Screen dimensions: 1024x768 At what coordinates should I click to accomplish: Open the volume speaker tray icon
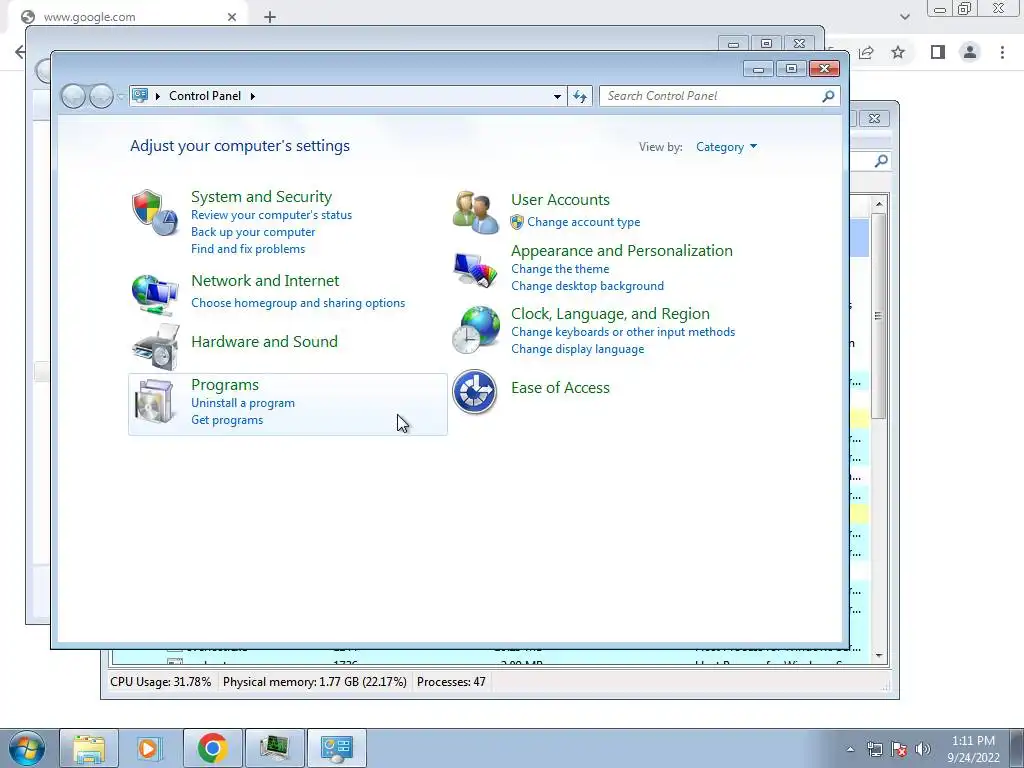click(923, 749)
